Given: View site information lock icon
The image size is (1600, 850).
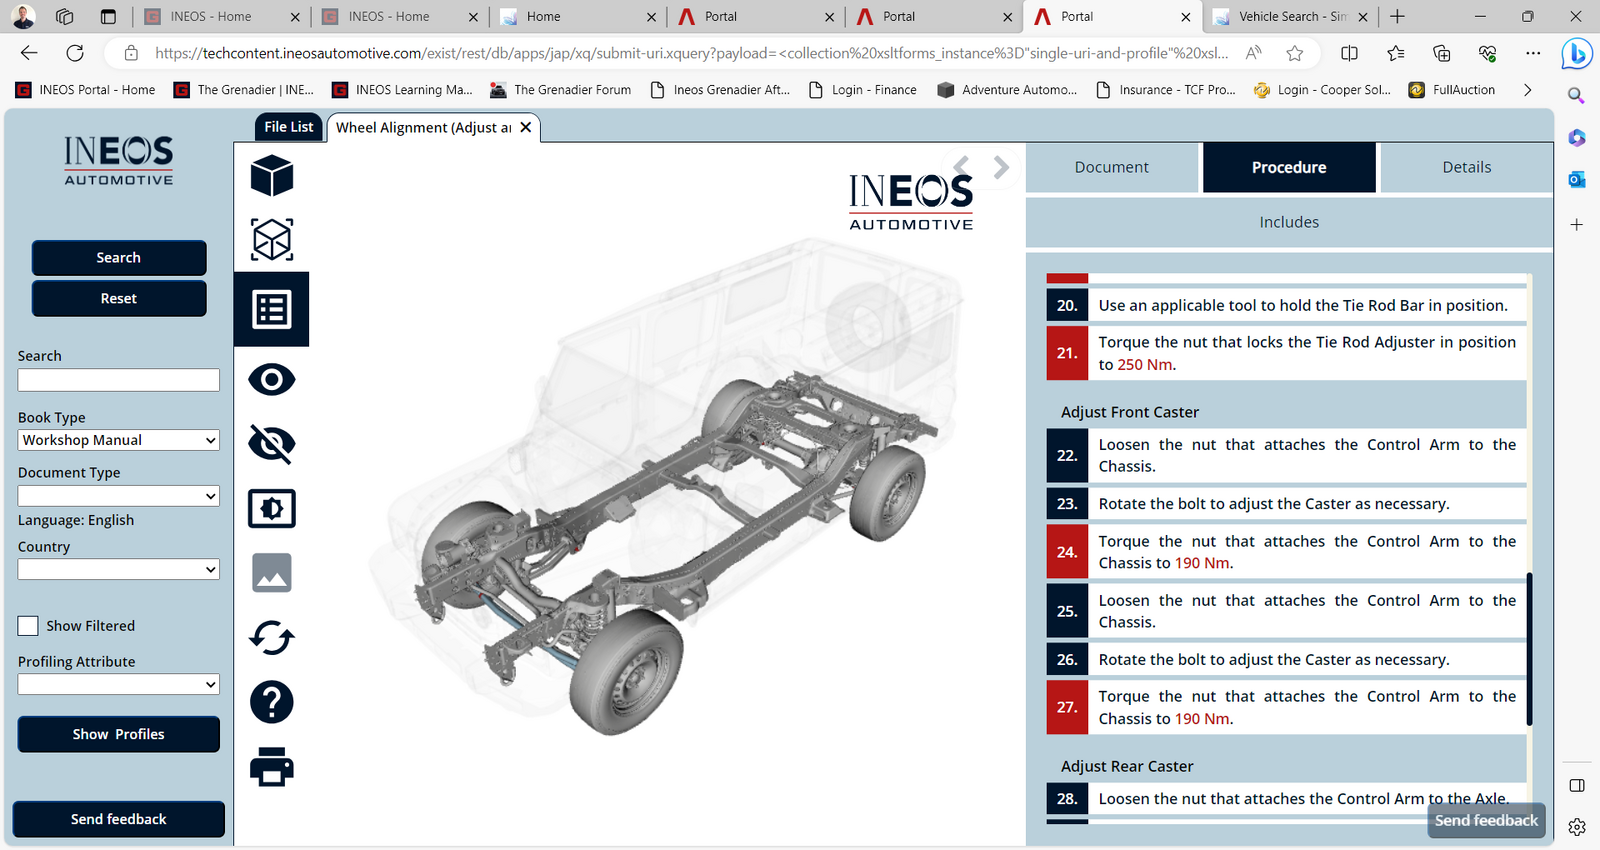Looking at the screenshot, I should point(131,53).
